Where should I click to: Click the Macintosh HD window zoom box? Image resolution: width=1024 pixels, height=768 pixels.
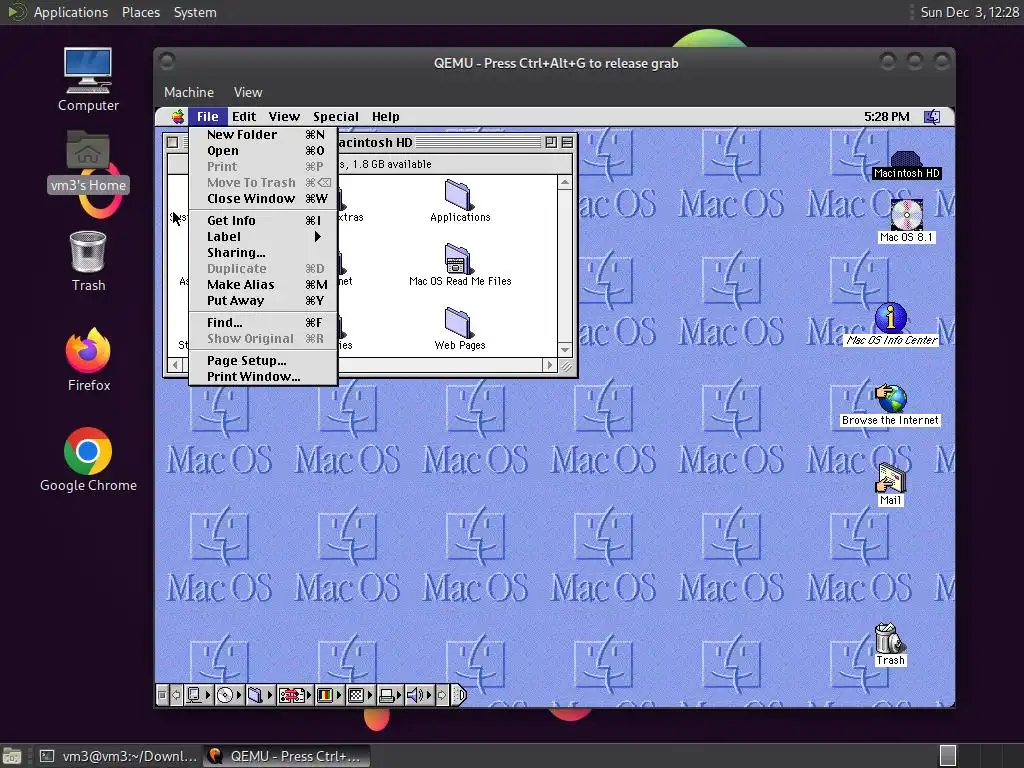pyautogui.click(x=551, y=142)
